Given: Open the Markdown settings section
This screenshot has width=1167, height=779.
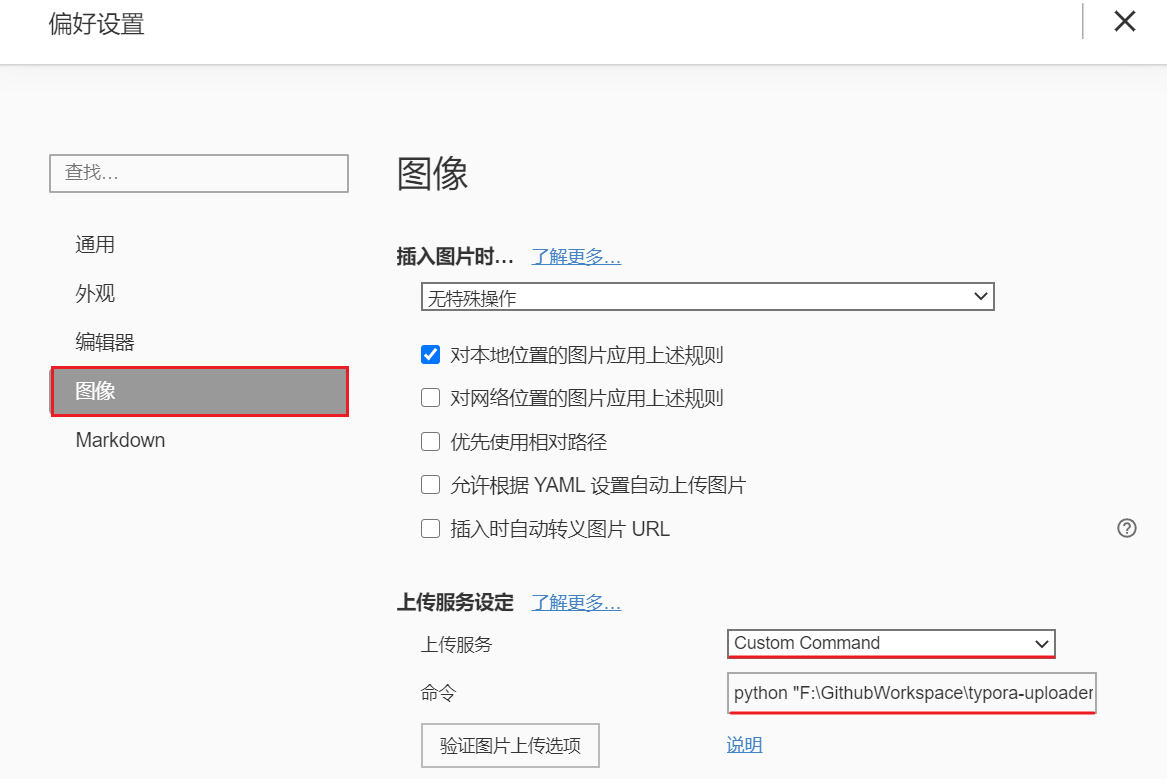Looking at the screenshot, I should point(121,440).
